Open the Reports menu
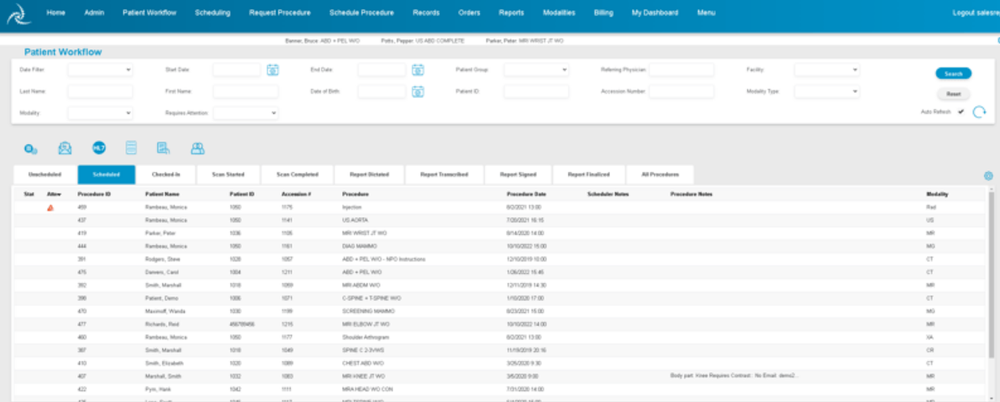Viewport: 1000px width, 402px height. (511, 13)
